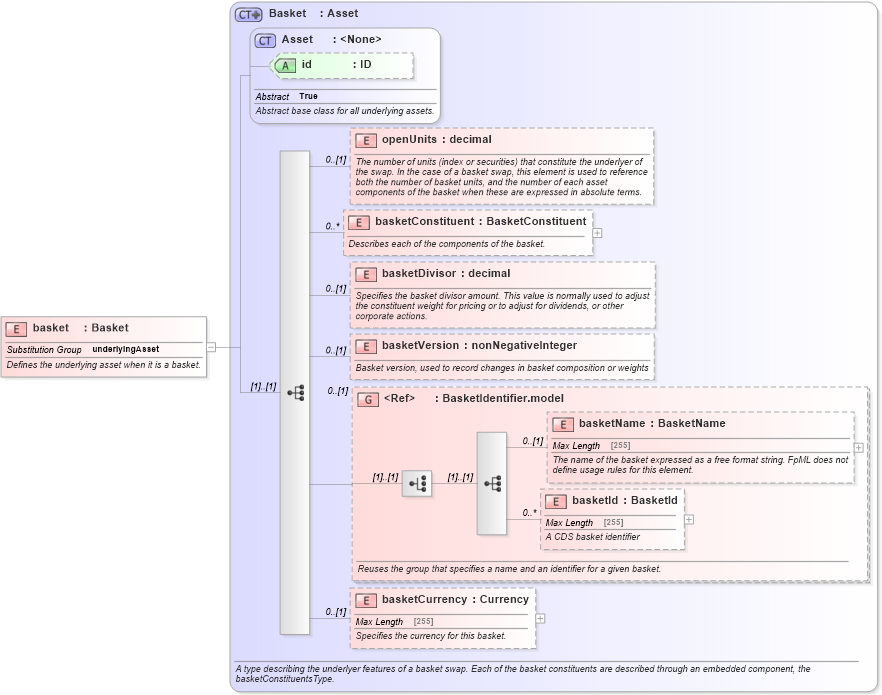Click the E icon beside basketId
Viewport: 882px width, 695px height.
coord(556,502)
